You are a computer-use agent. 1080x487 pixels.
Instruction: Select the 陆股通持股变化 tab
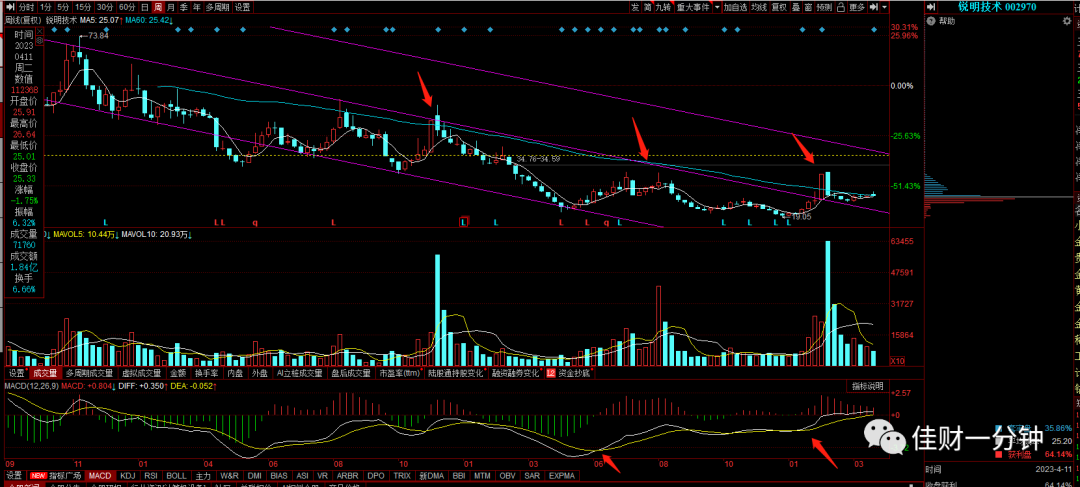(457, 373)
